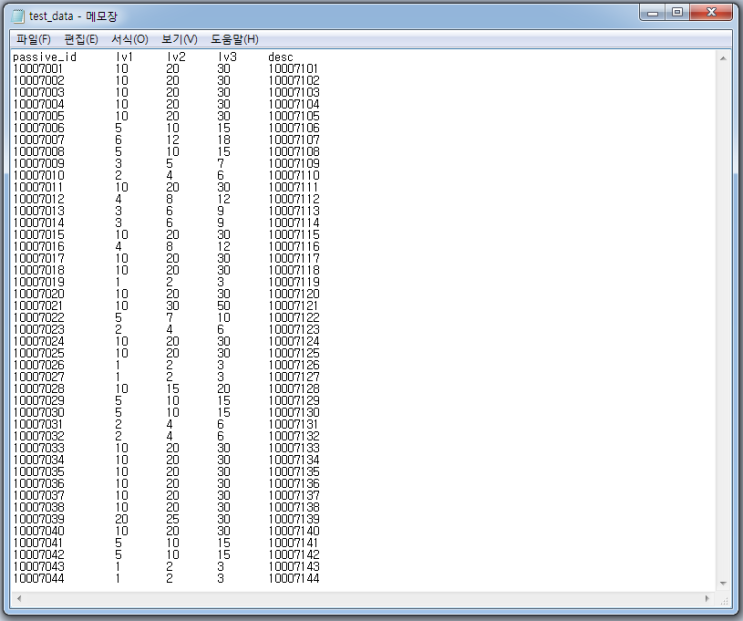Click the value 10007006
The height and width of the screenshot is (621, 743).
(38, 128)
